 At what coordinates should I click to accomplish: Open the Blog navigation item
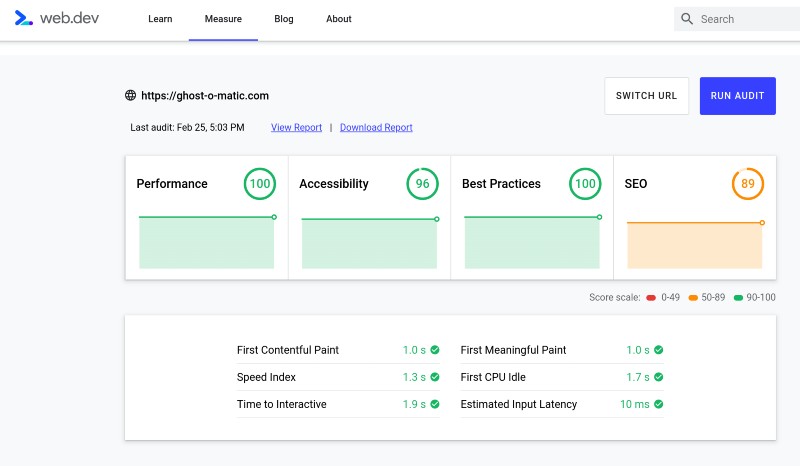click(284, 19)
